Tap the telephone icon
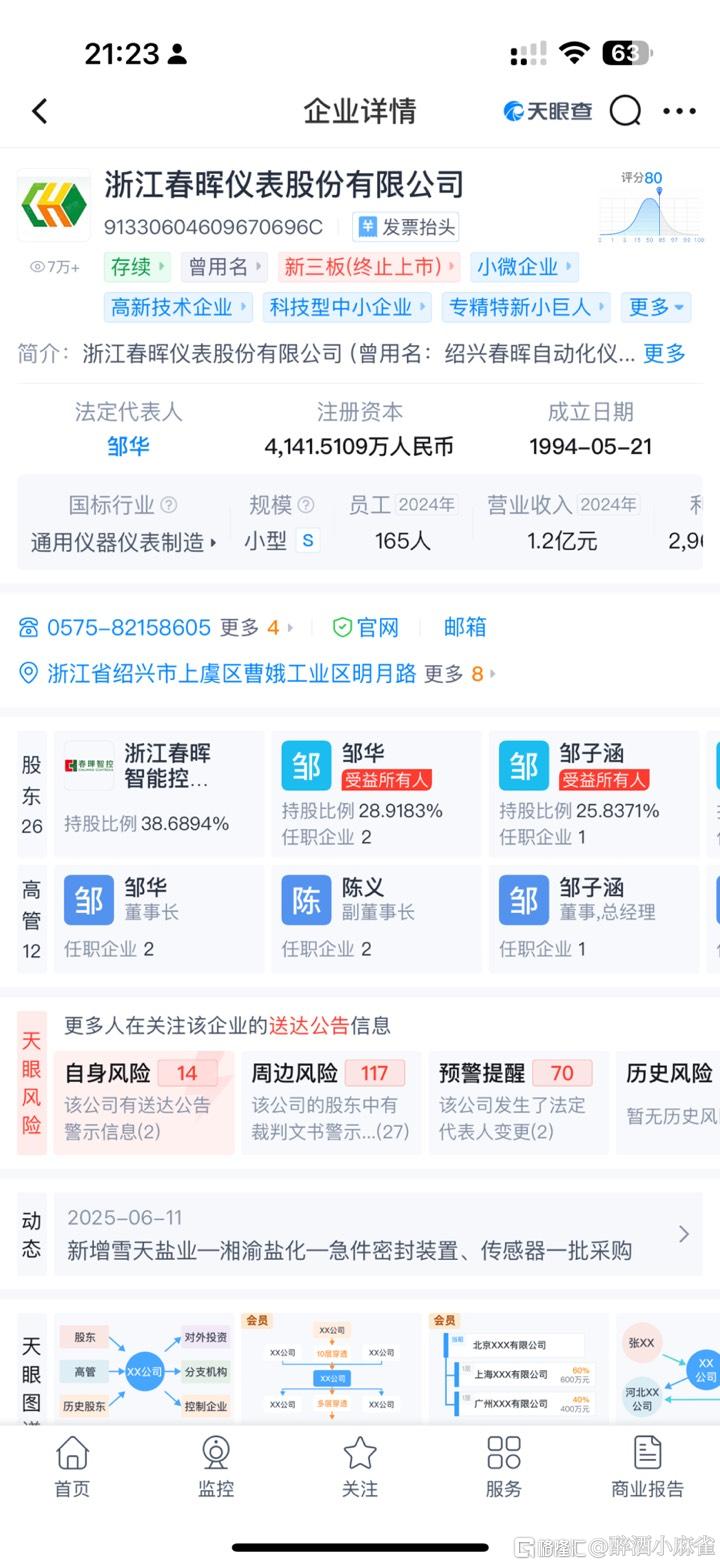The width and height of the screenshot is (720, 1565). coord(29,627)
